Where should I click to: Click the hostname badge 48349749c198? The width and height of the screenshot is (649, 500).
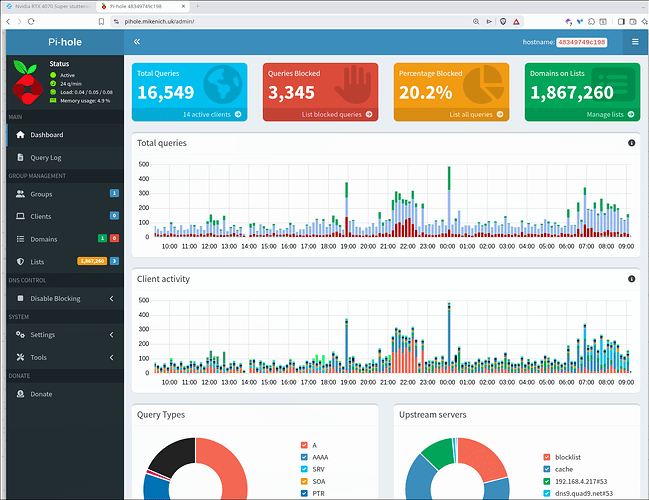coord(582,42)
